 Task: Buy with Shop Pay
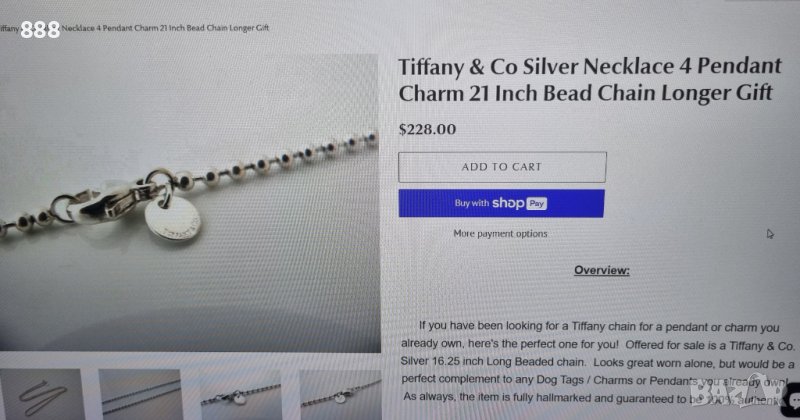501,203
